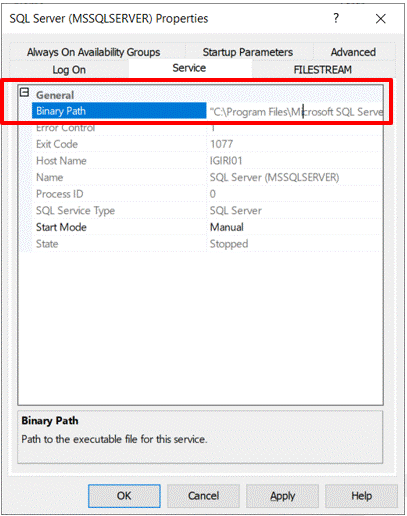
Task: Select the Binary Path property row
Action: click(207, 111)
